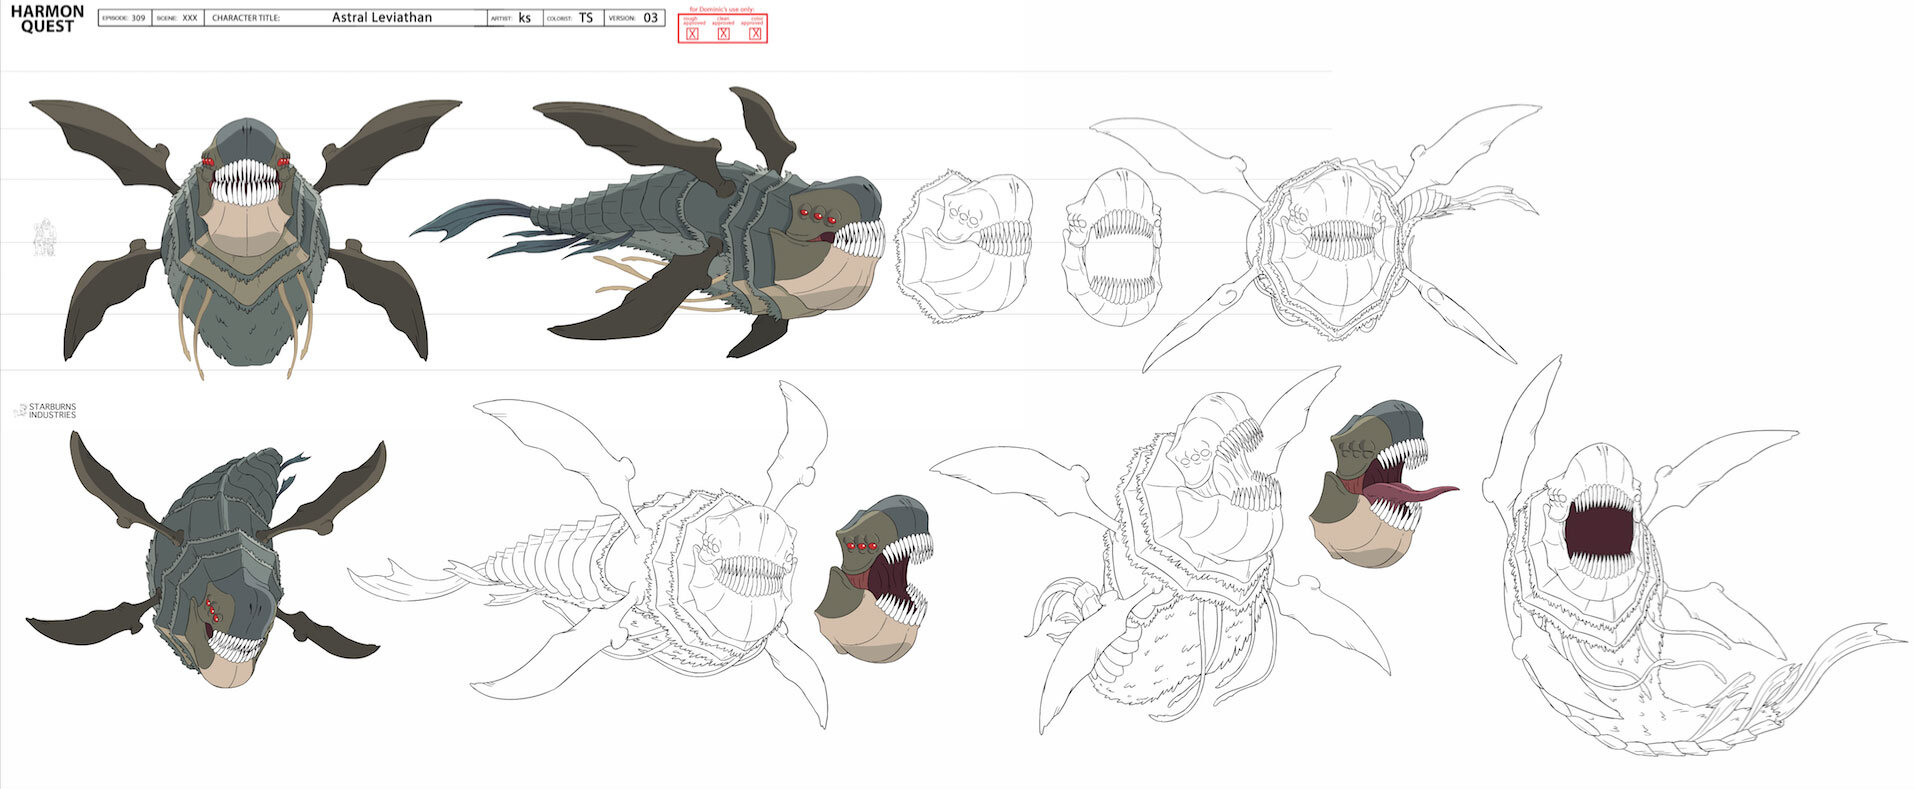Select the colored head with tongue out
The width and height of the screenshot is (1914, 789).
pyautogui.click(x=1382, y=483)
